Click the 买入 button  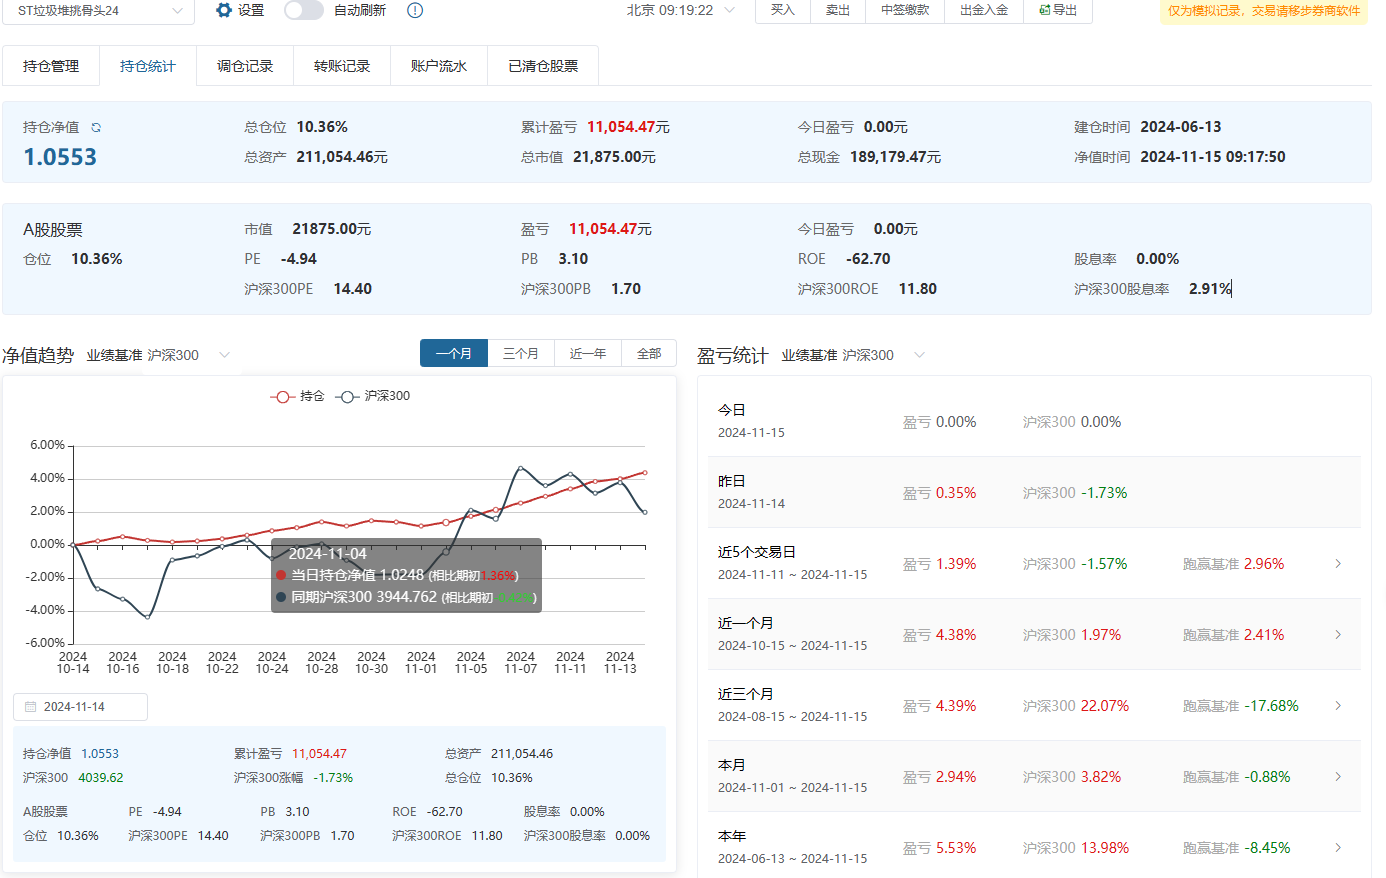tap(782, 10)
